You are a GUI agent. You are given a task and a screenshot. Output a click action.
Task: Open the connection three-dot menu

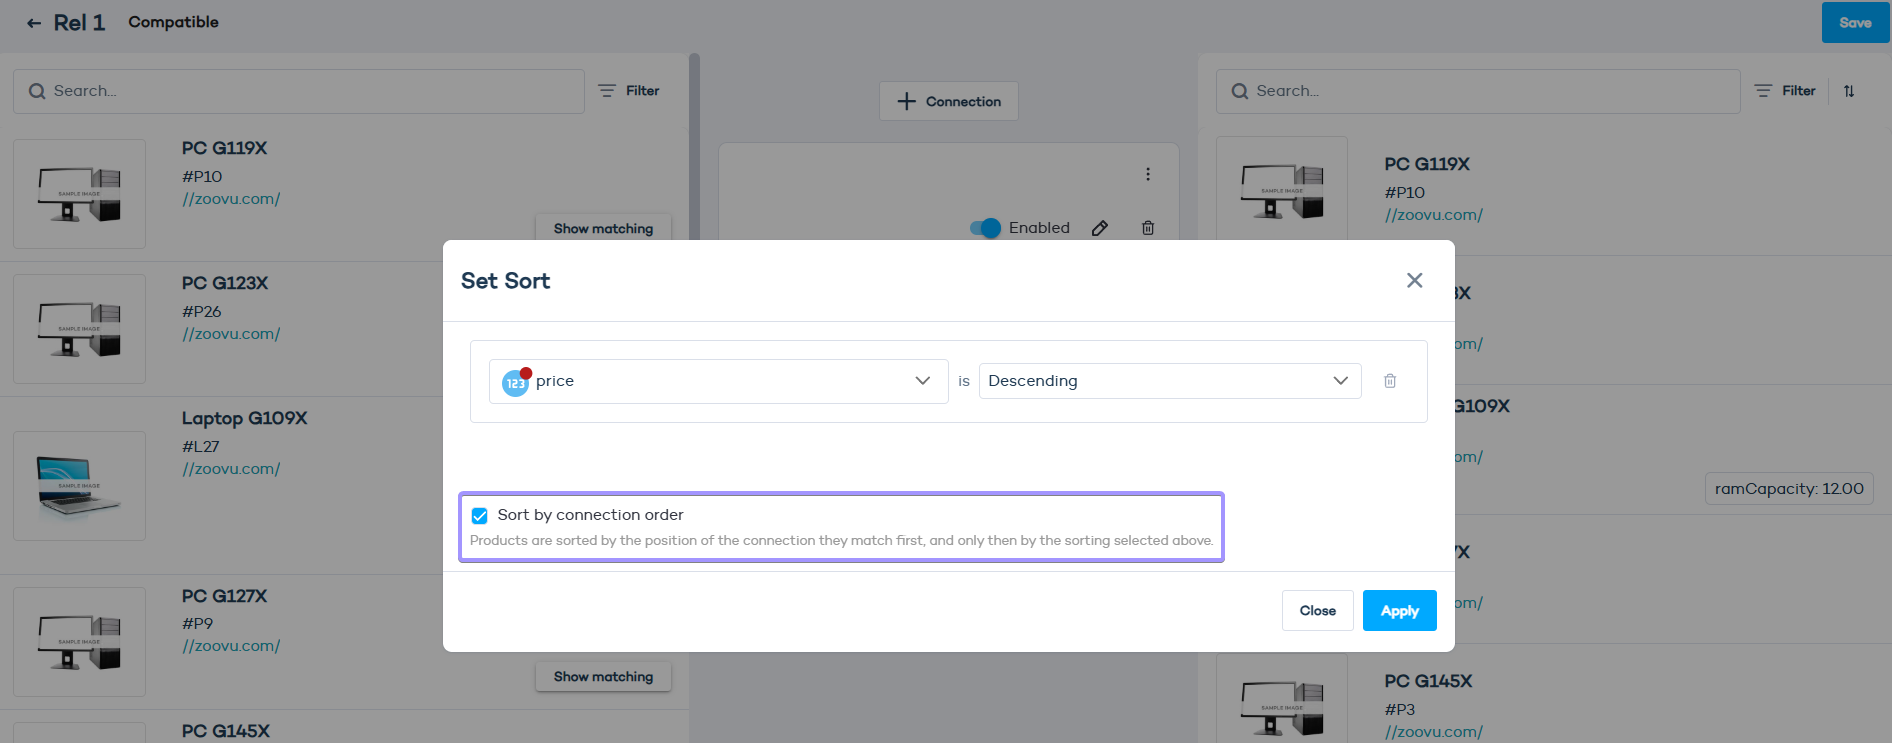(1148, 174)
